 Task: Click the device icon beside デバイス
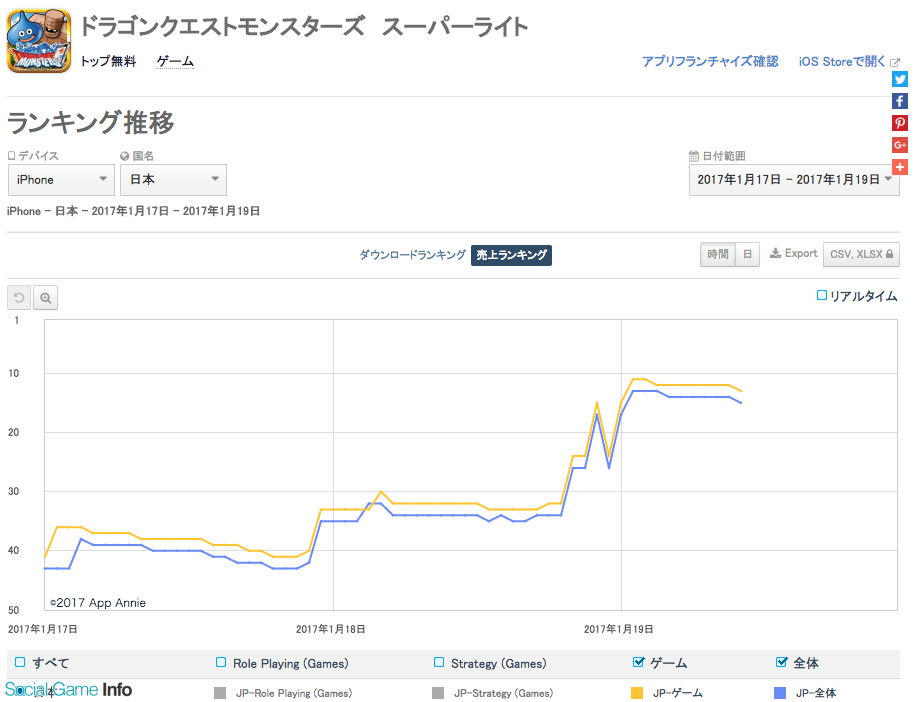[x=11, y=156]
